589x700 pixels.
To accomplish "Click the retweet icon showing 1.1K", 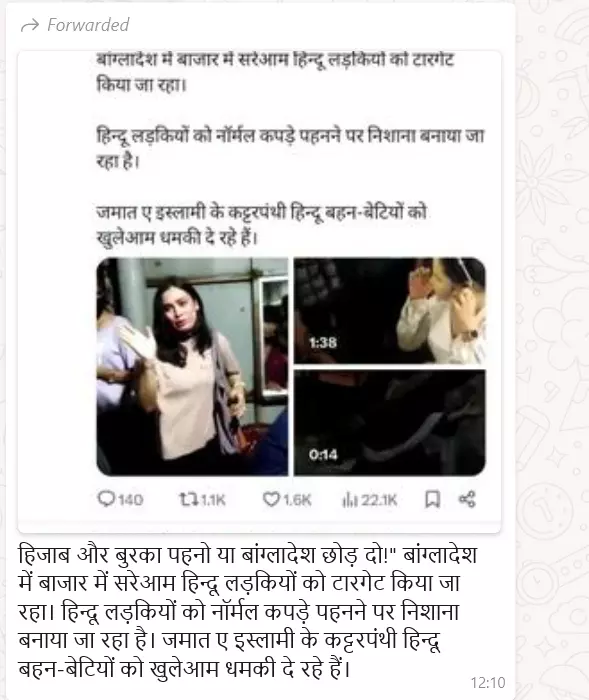I will 188,499.
